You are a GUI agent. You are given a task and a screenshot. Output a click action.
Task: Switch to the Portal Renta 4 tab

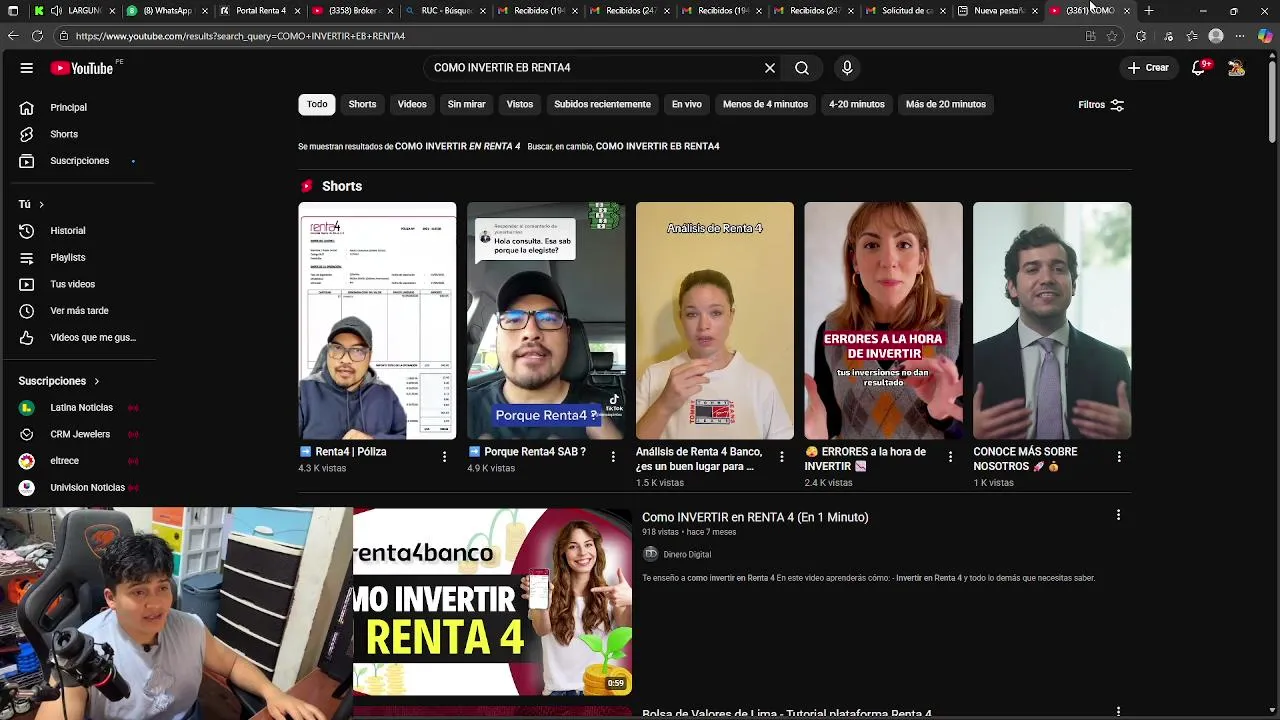click(x=259, y=11)
